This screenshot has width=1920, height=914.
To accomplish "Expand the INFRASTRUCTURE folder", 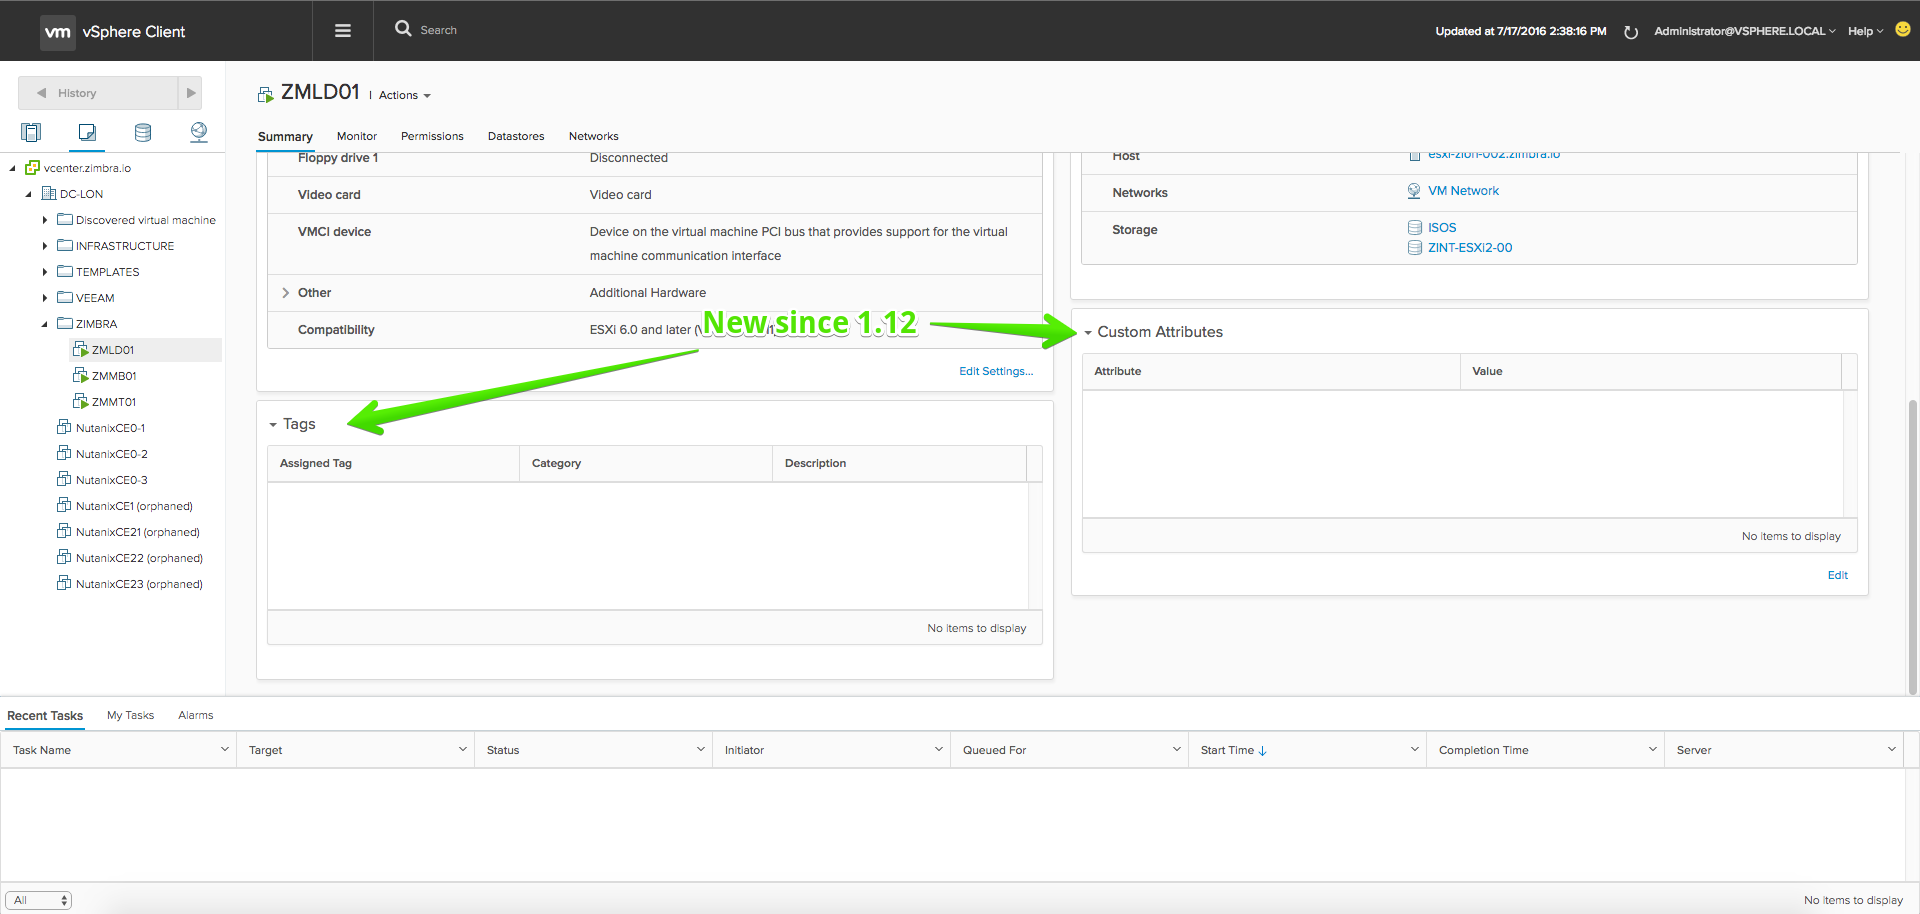I will (x=44, y=246).
